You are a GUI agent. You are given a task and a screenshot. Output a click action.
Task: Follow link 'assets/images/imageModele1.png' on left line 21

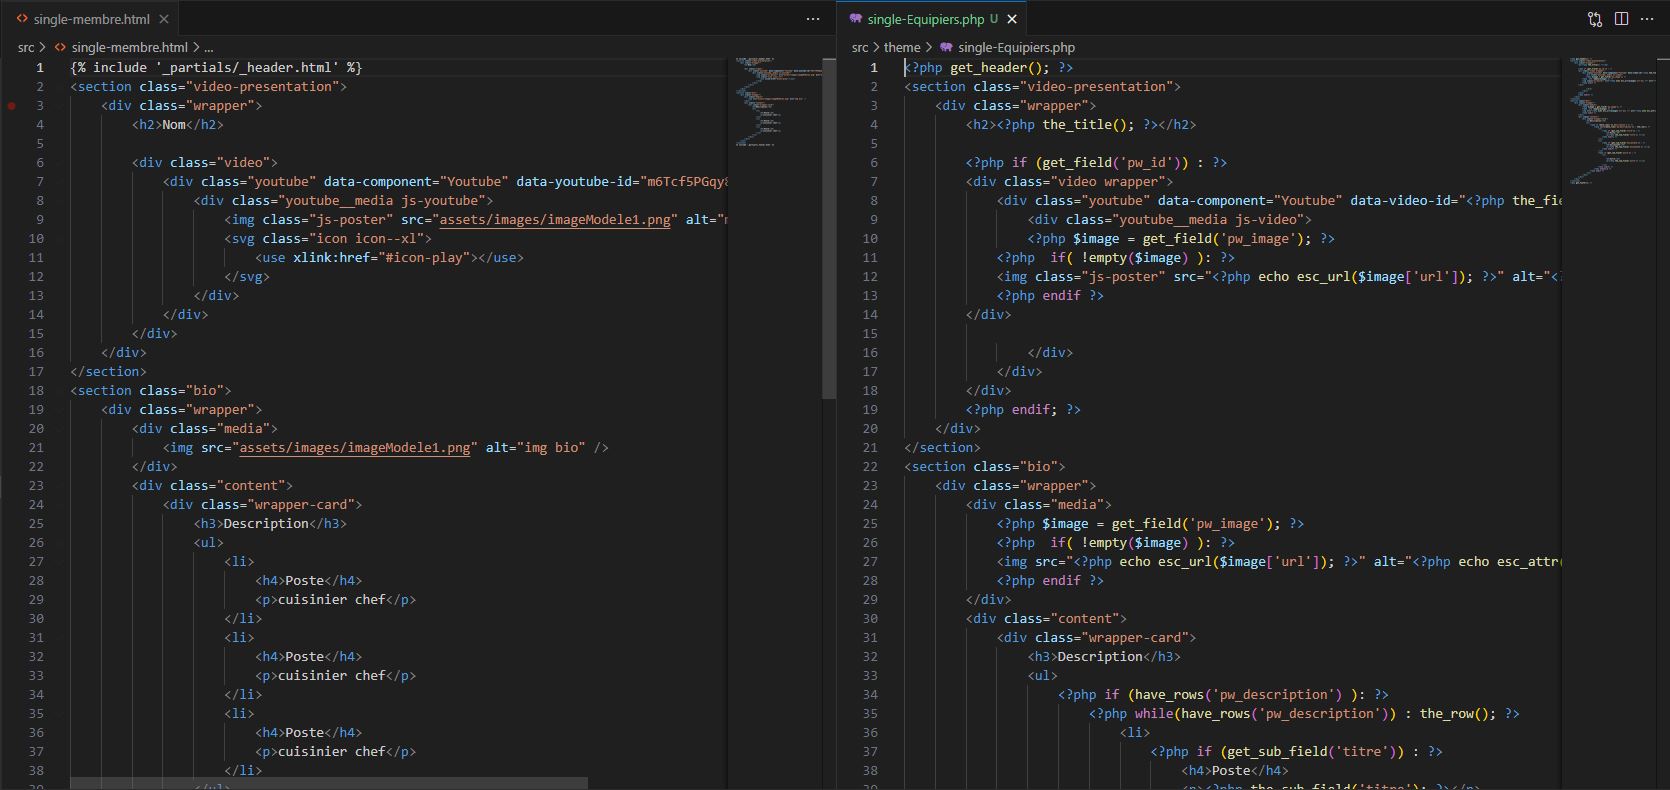[355, 447]
